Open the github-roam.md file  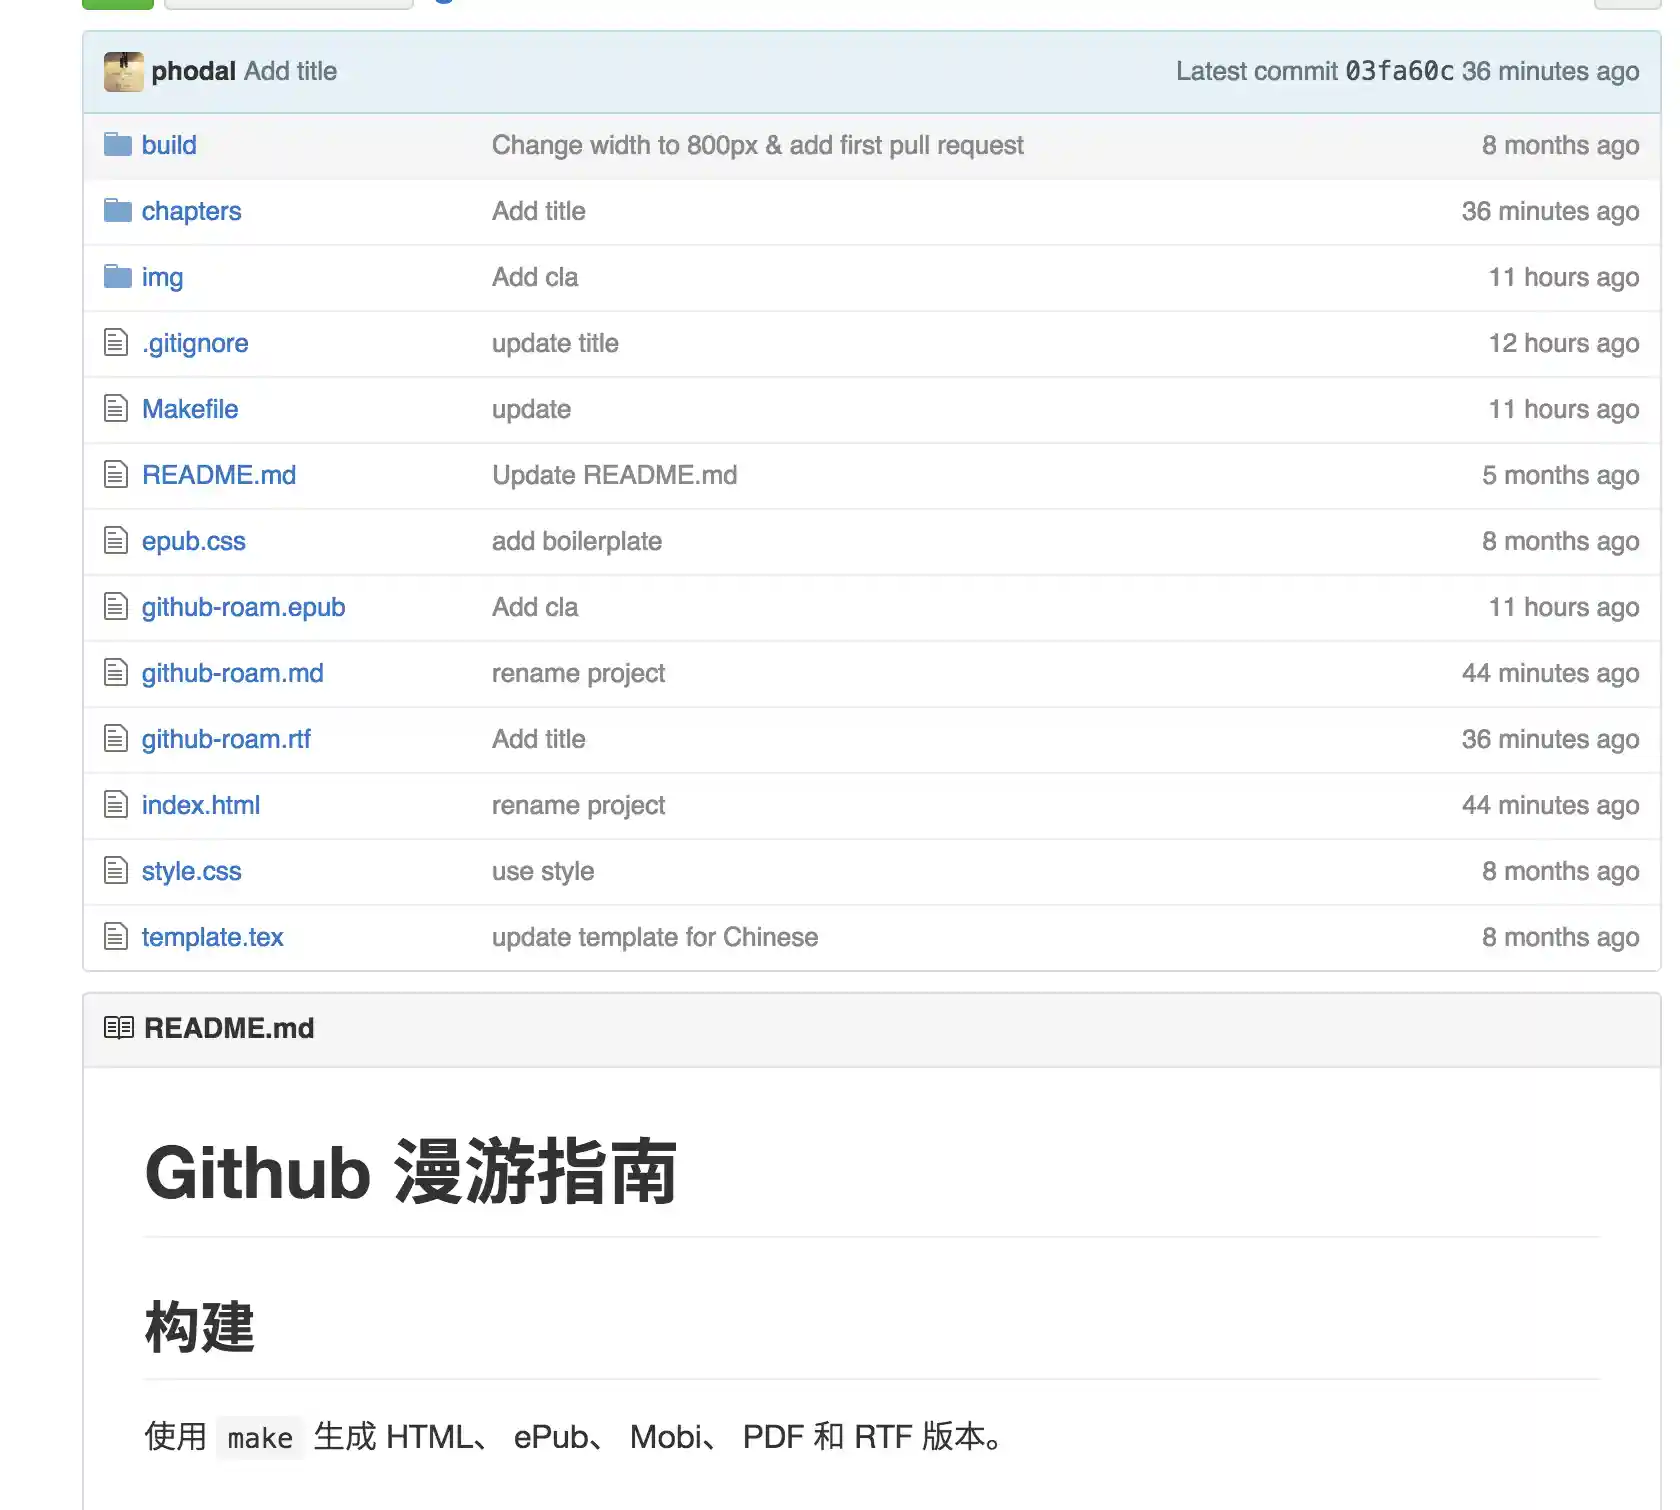(232, 673)
